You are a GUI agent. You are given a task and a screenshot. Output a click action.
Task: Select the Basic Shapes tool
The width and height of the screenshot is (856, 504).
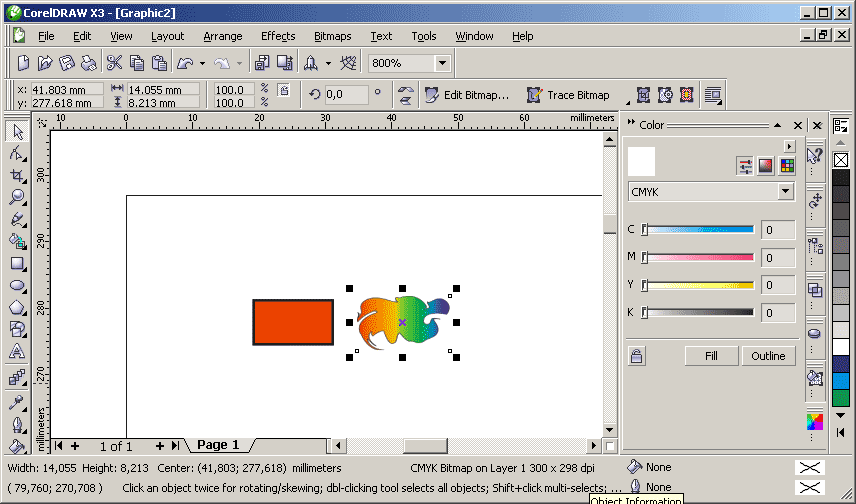click(x=17, y=329)
